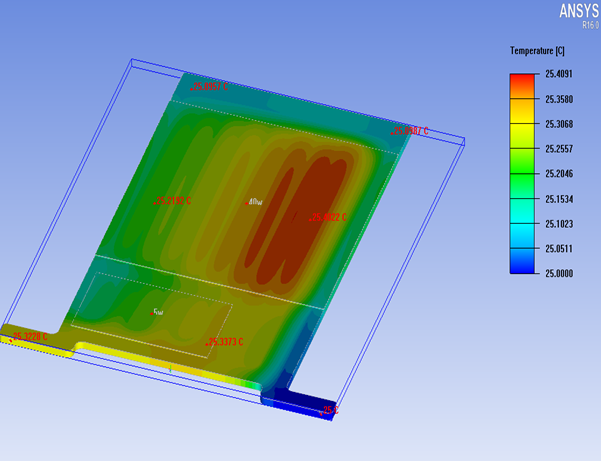602x462 pixels.
Task: Click the white marker at plate center
Action: point(254,201)
